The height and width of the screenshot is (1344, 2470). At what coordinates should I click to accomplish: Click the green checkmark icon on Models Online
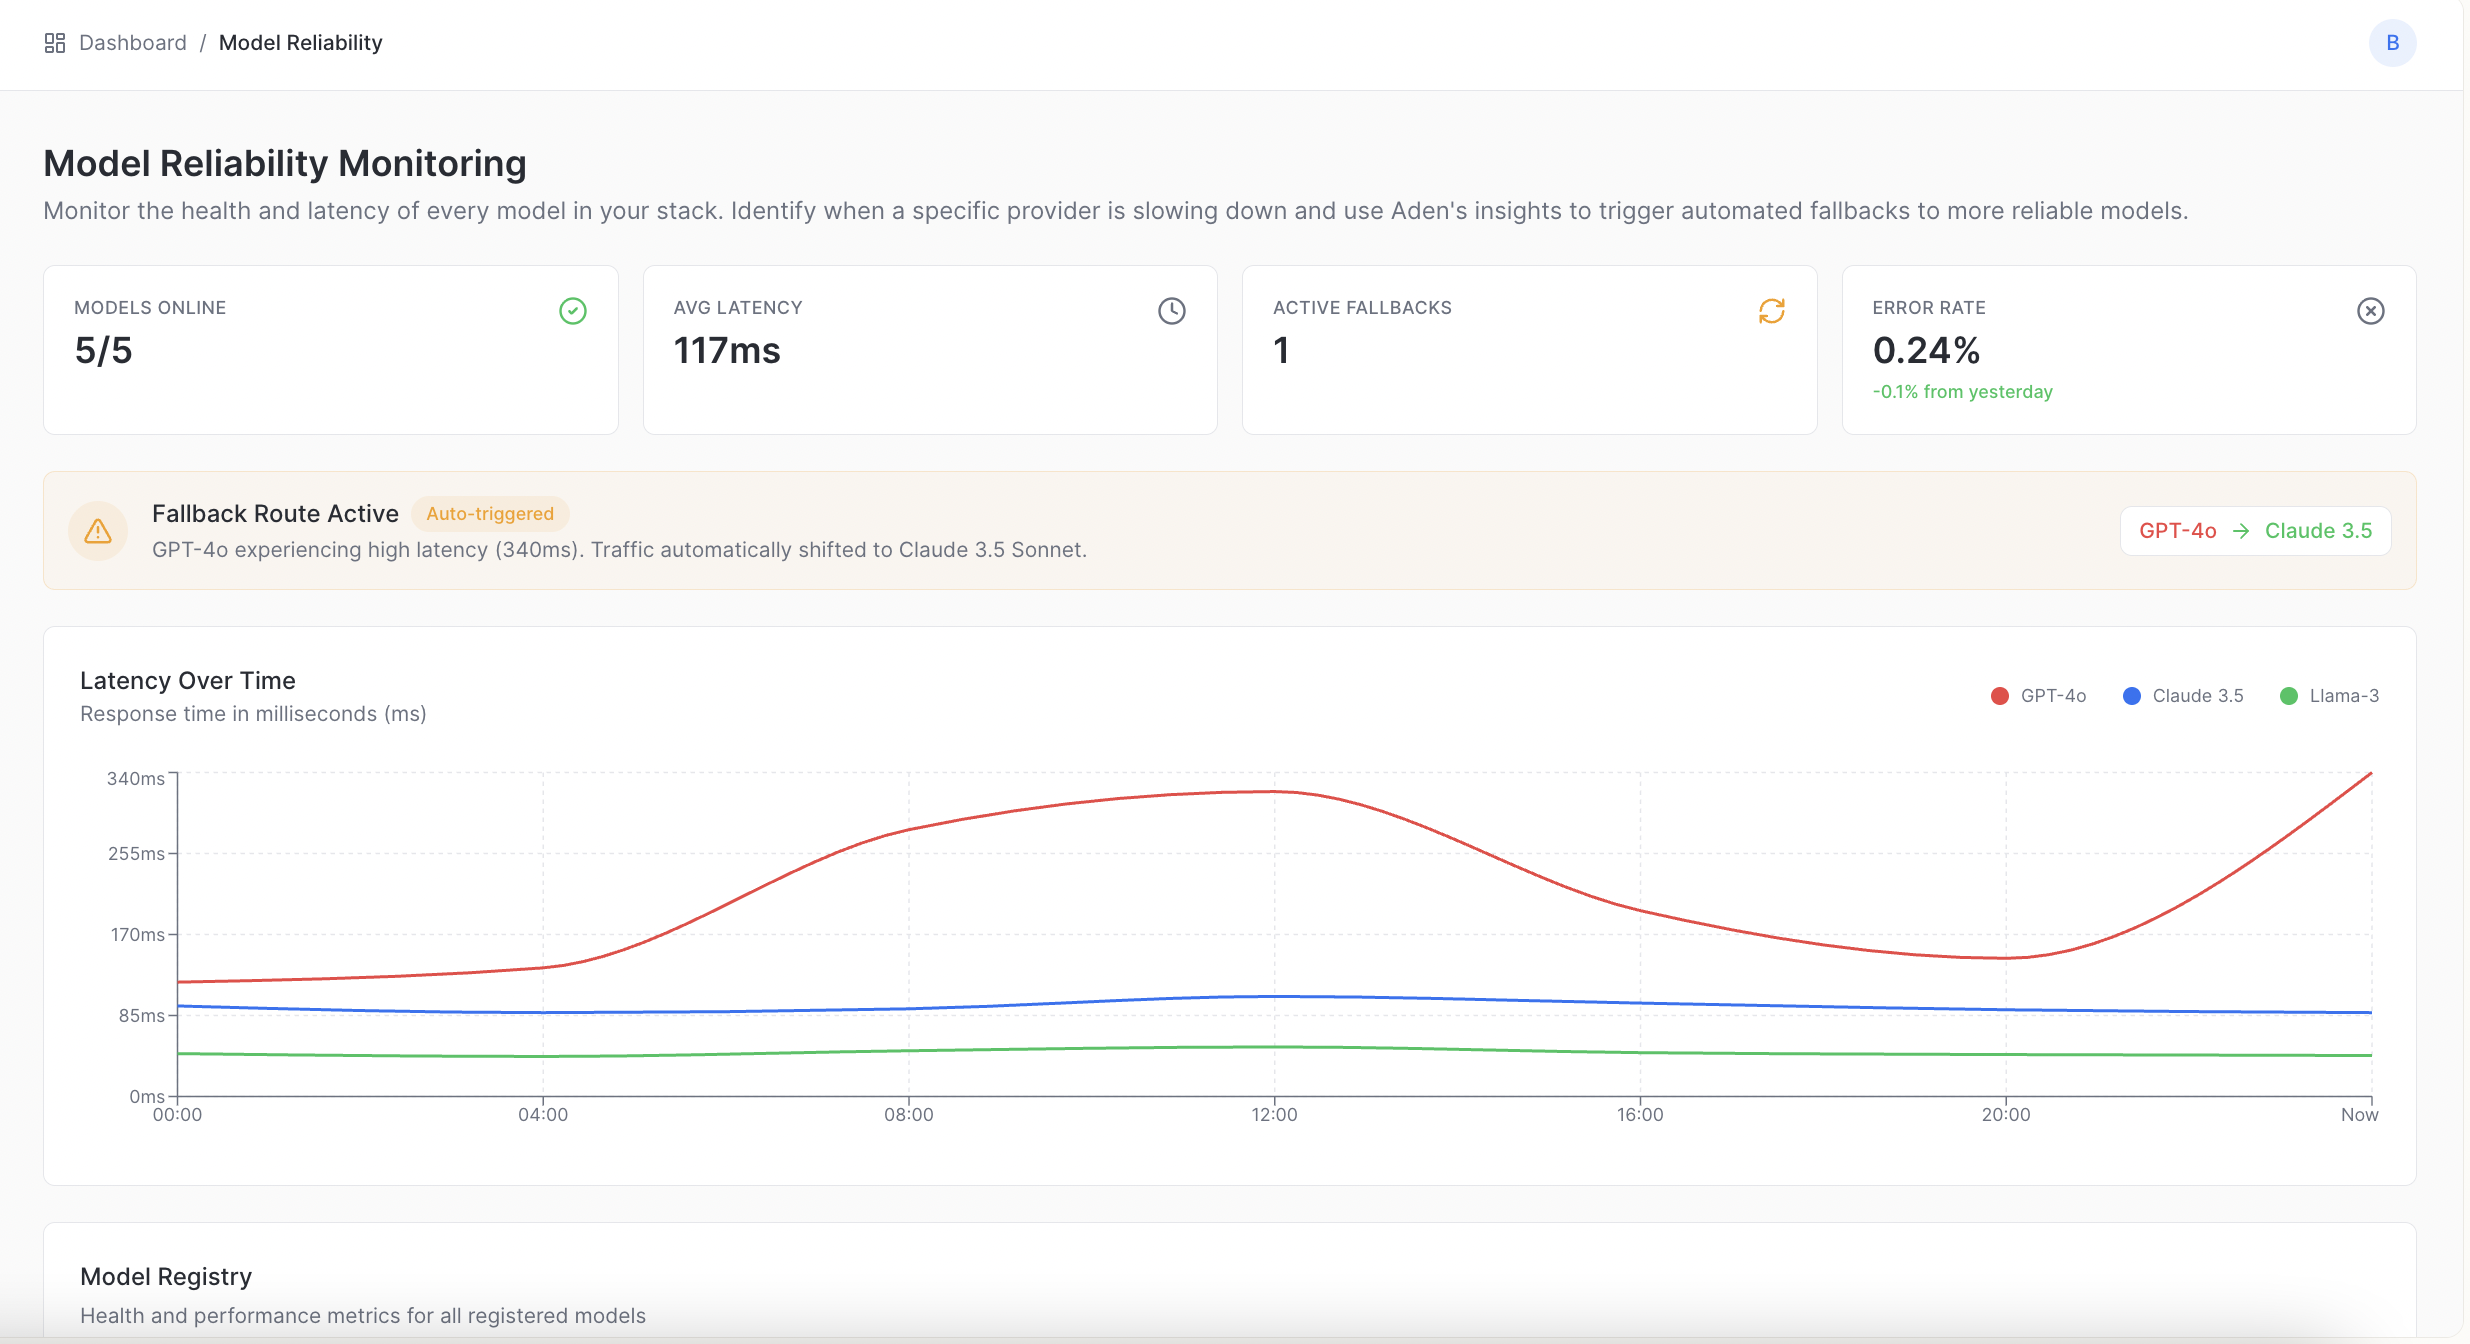573,311
